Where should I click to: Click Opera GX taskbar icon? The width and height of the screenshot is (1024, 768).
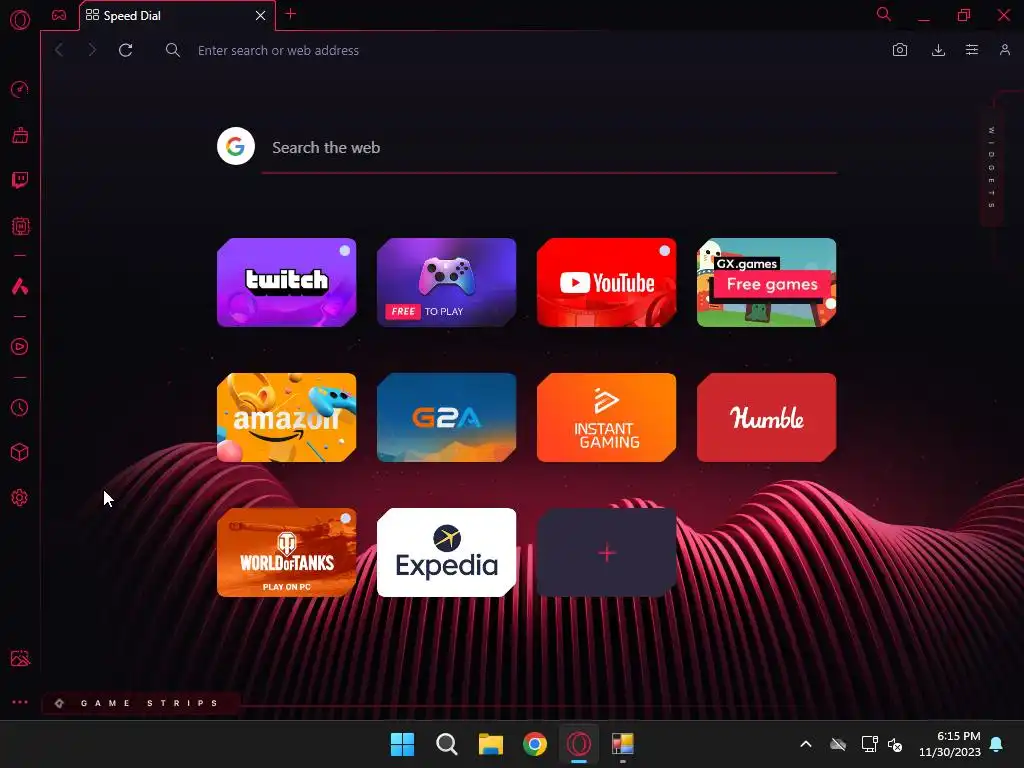(579, 744)
